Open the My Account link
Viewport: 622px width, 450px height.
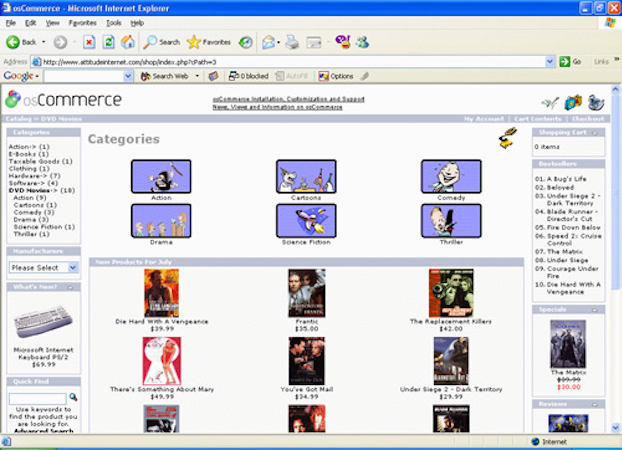[484, 119]
